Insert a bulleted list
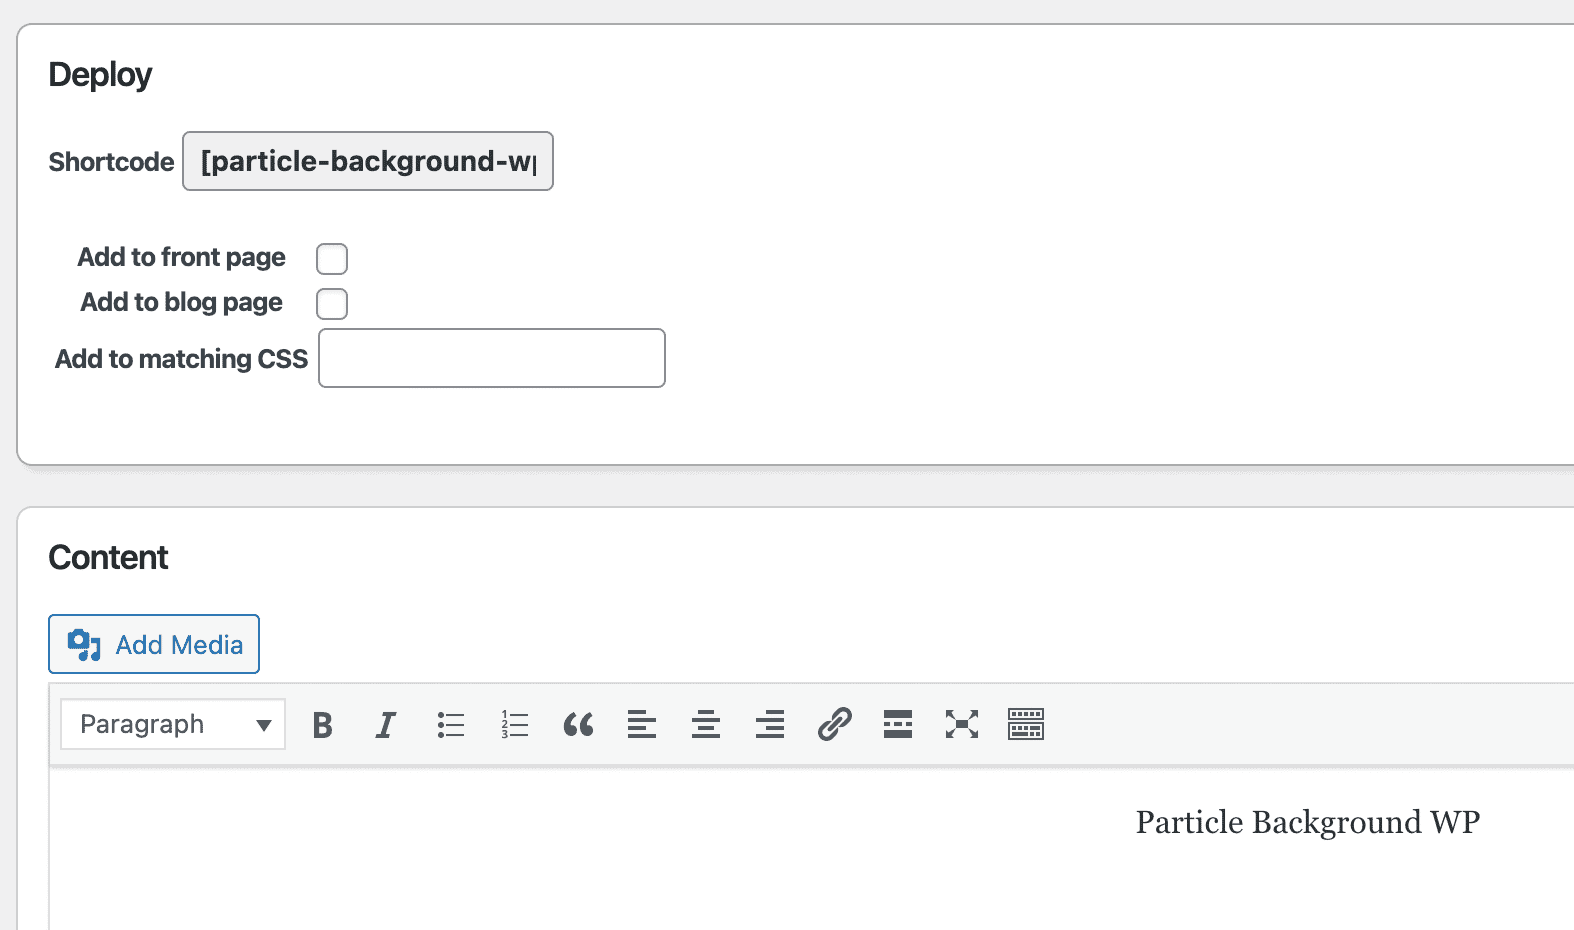This screenshot has width=1574, height=930. coord(450,724)
